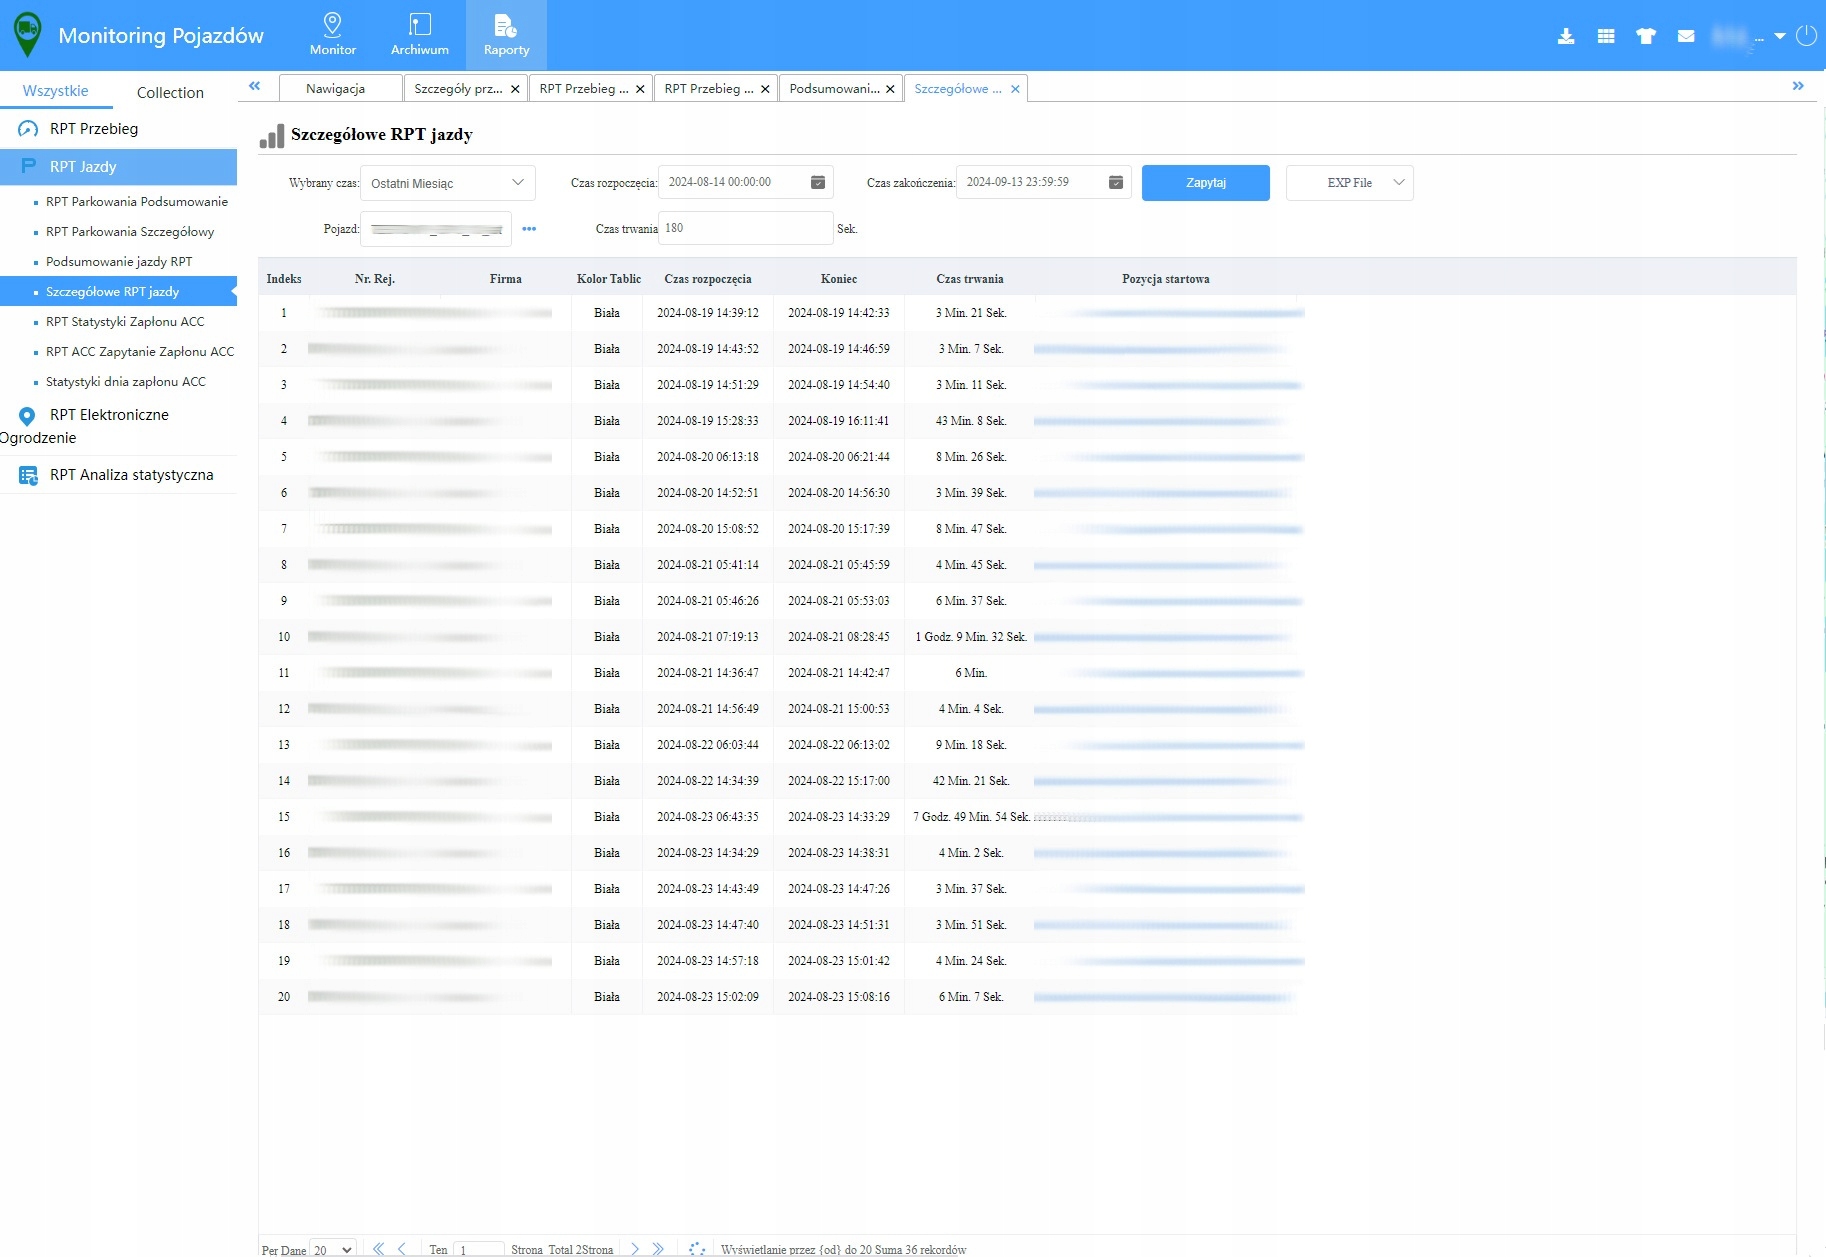The height and width of the screenshot is (1257, 1826).
Task: Open the calendar for Czas rozpoczęcia
Action: click(x=817, y=182)
